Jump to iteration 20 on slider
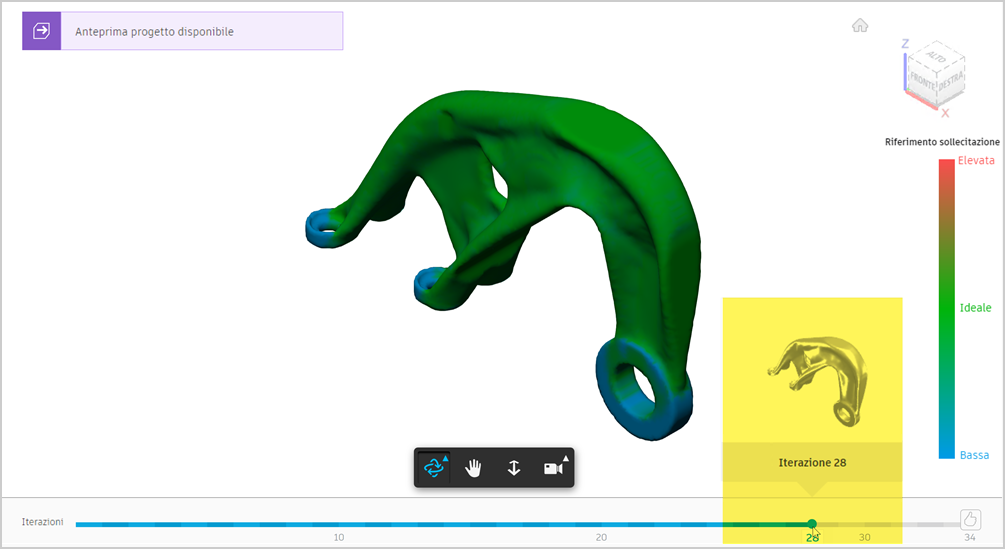Viewport: 1005px width, 549px height. point(601,537)
